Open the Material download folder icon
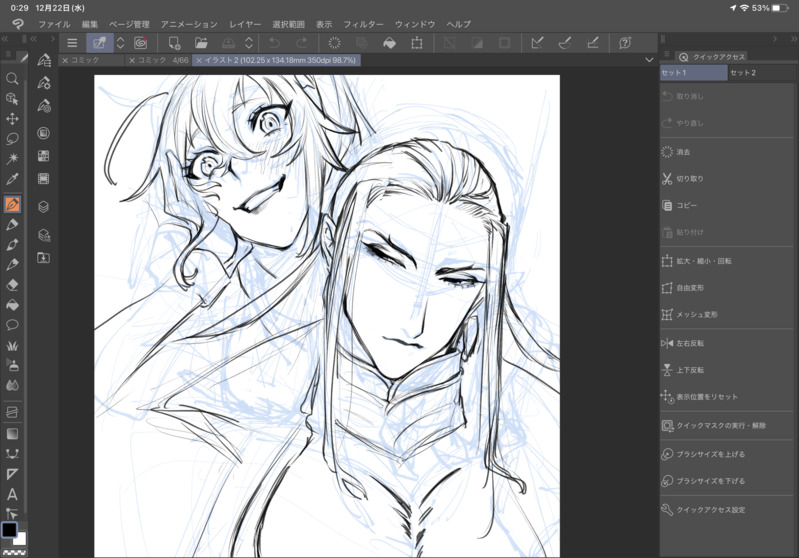The image size is (799, 558). point(44,258)
